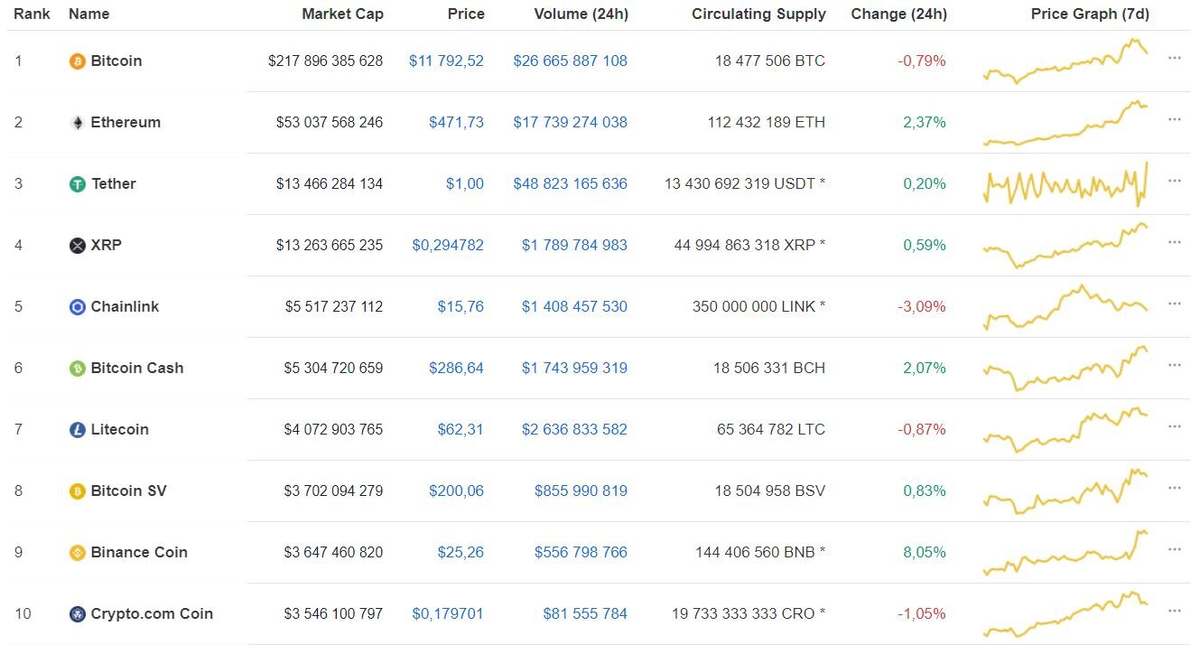Click the Bitcoin SV logo icon
The height and width of the screenshot is (645, 1200).
(x=77, y=492)
